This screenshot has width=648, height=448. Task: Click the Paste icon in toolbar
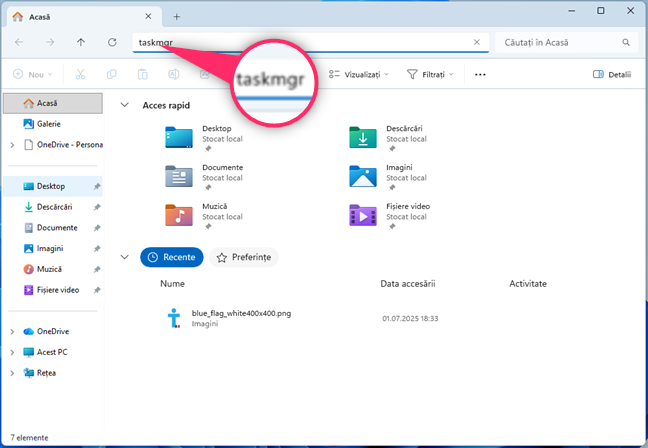[143, 74]
